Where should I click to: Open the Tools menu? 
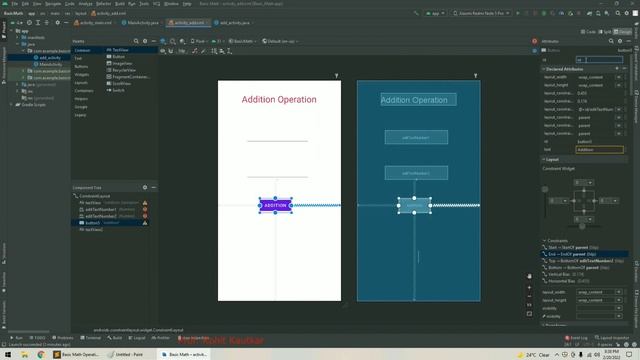144,4
